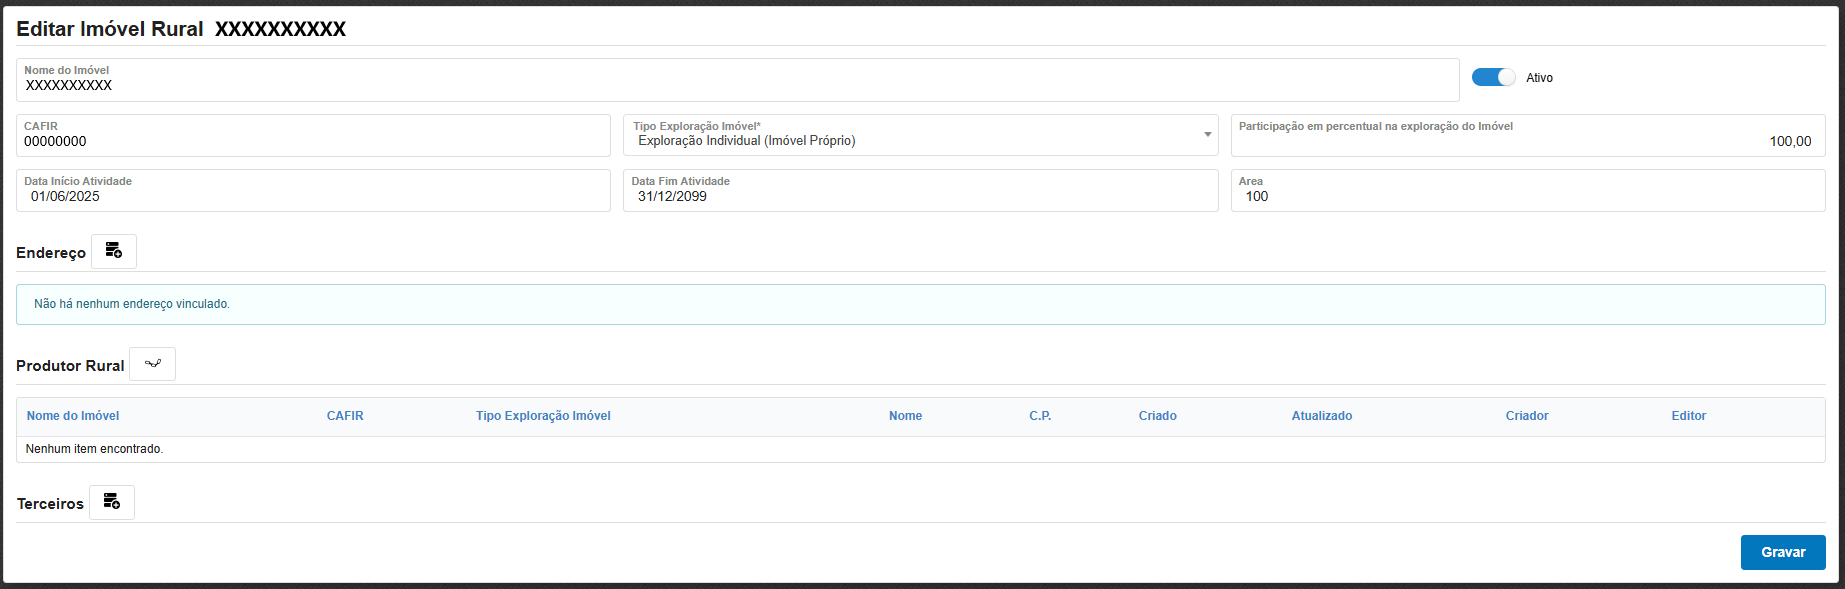Click into the Area field

(1526, 197)
